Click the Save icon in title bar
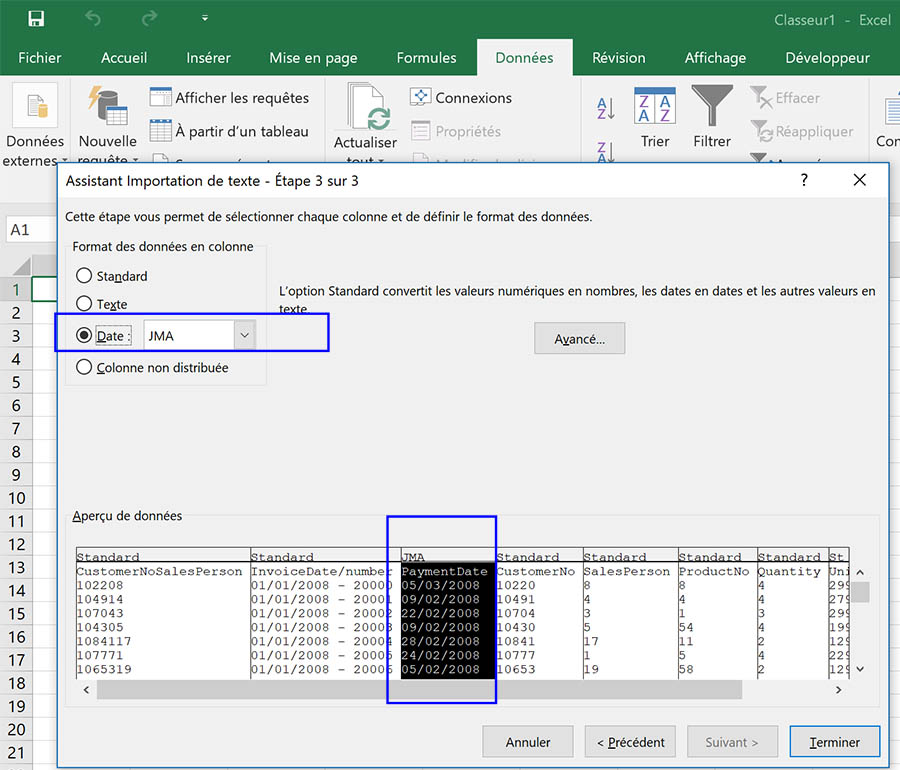 pyautogui.click(x=36, y=19)
